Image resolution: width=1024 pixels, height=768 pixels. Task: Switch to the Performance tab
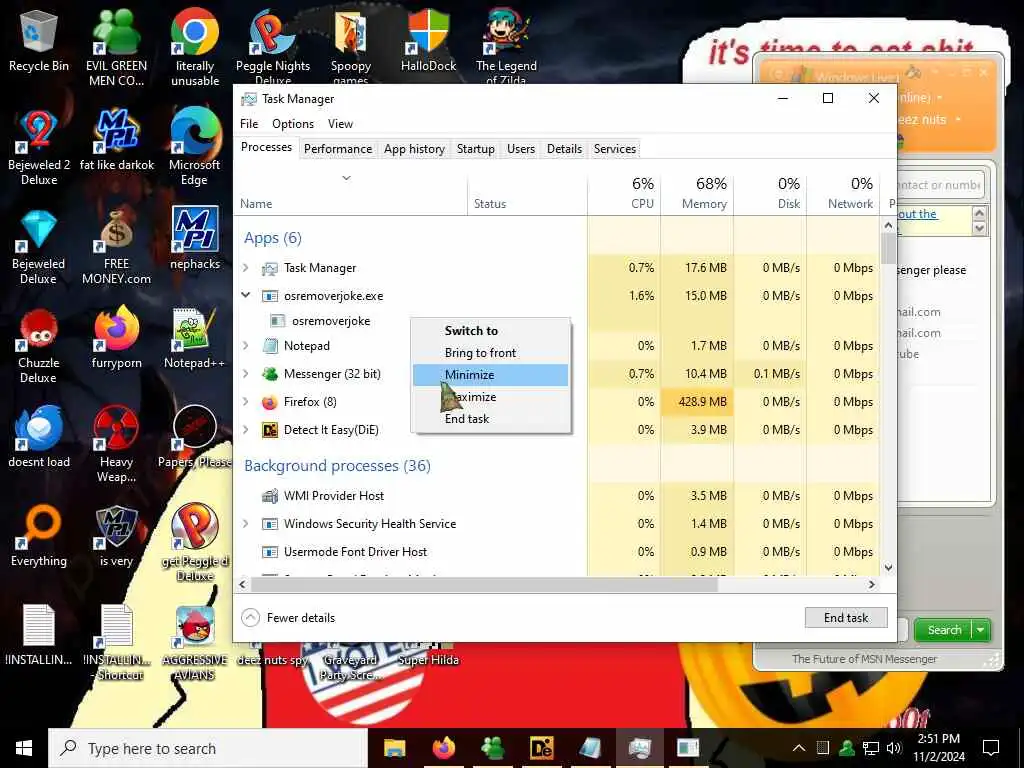click(x=338, y=149)
